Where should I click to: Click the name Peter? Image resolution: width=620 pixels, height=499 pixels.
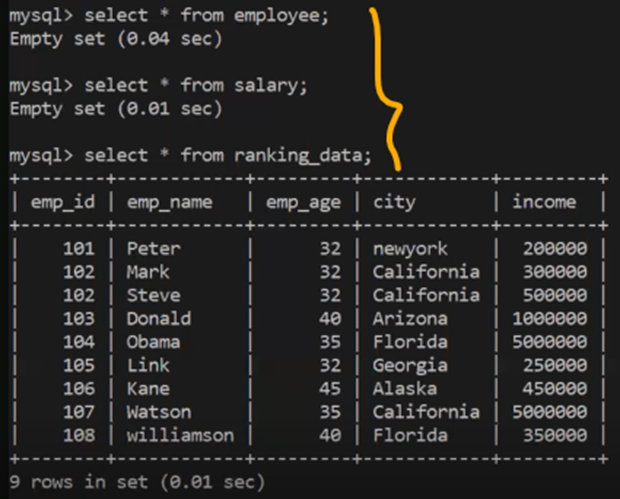[153, 249]
